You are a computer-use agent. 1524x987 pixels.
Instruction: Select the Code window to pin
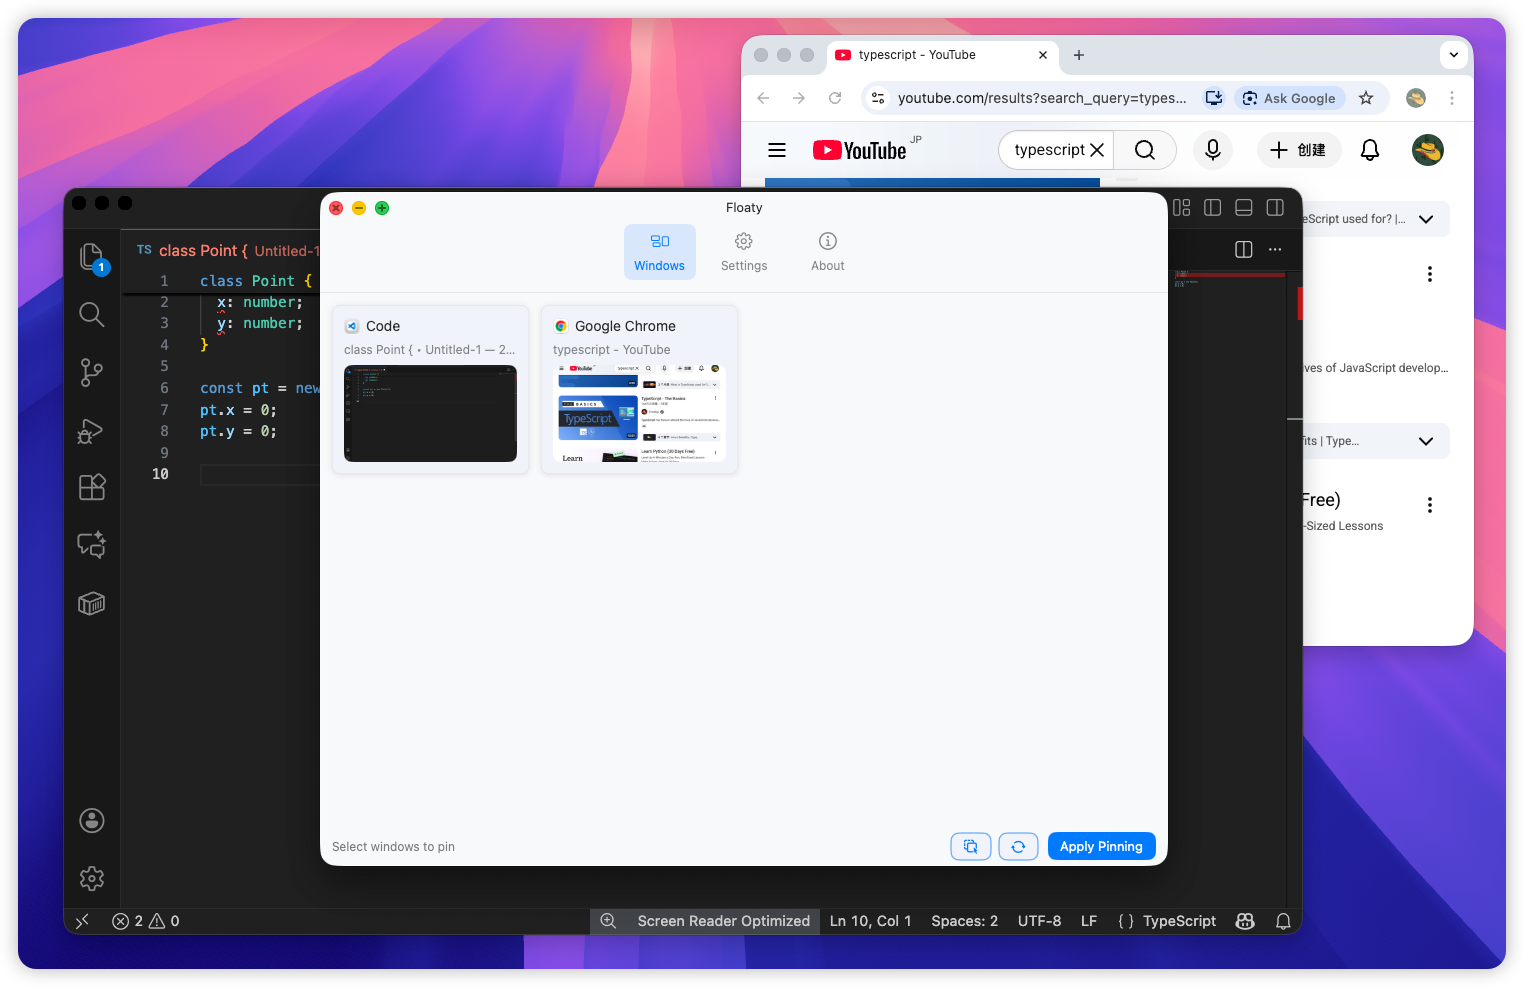click(430, 389)
